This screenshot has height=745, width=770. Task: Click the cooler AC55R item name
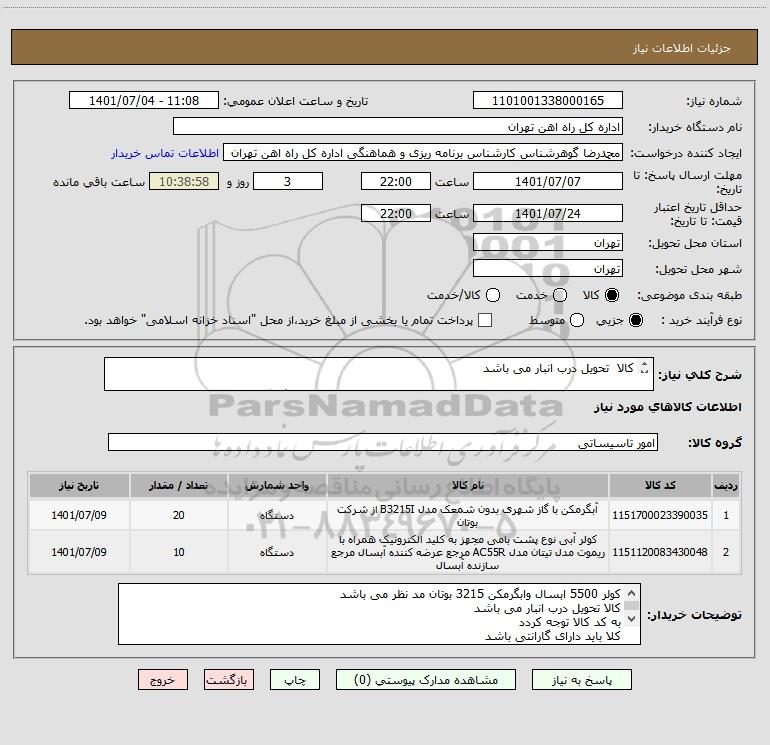coord(468,552)
